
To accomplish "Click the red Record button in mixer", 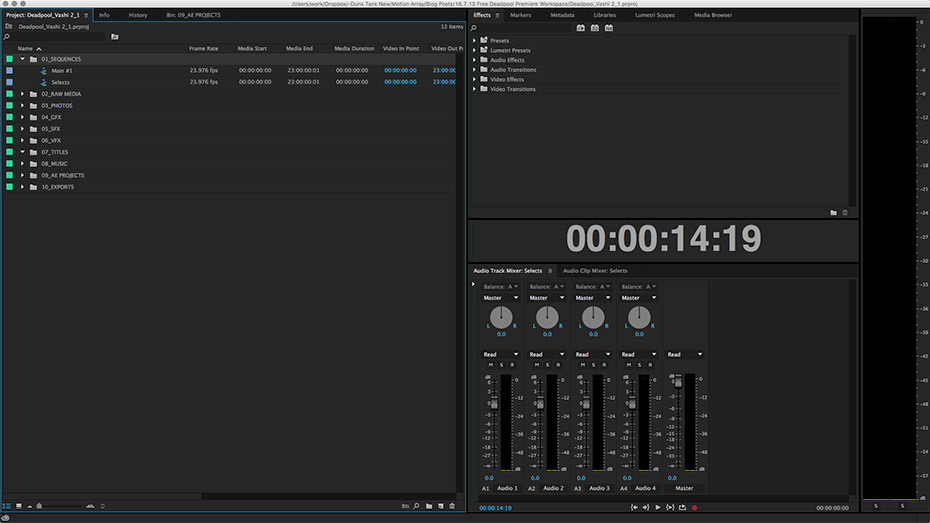I will (694, 507).
